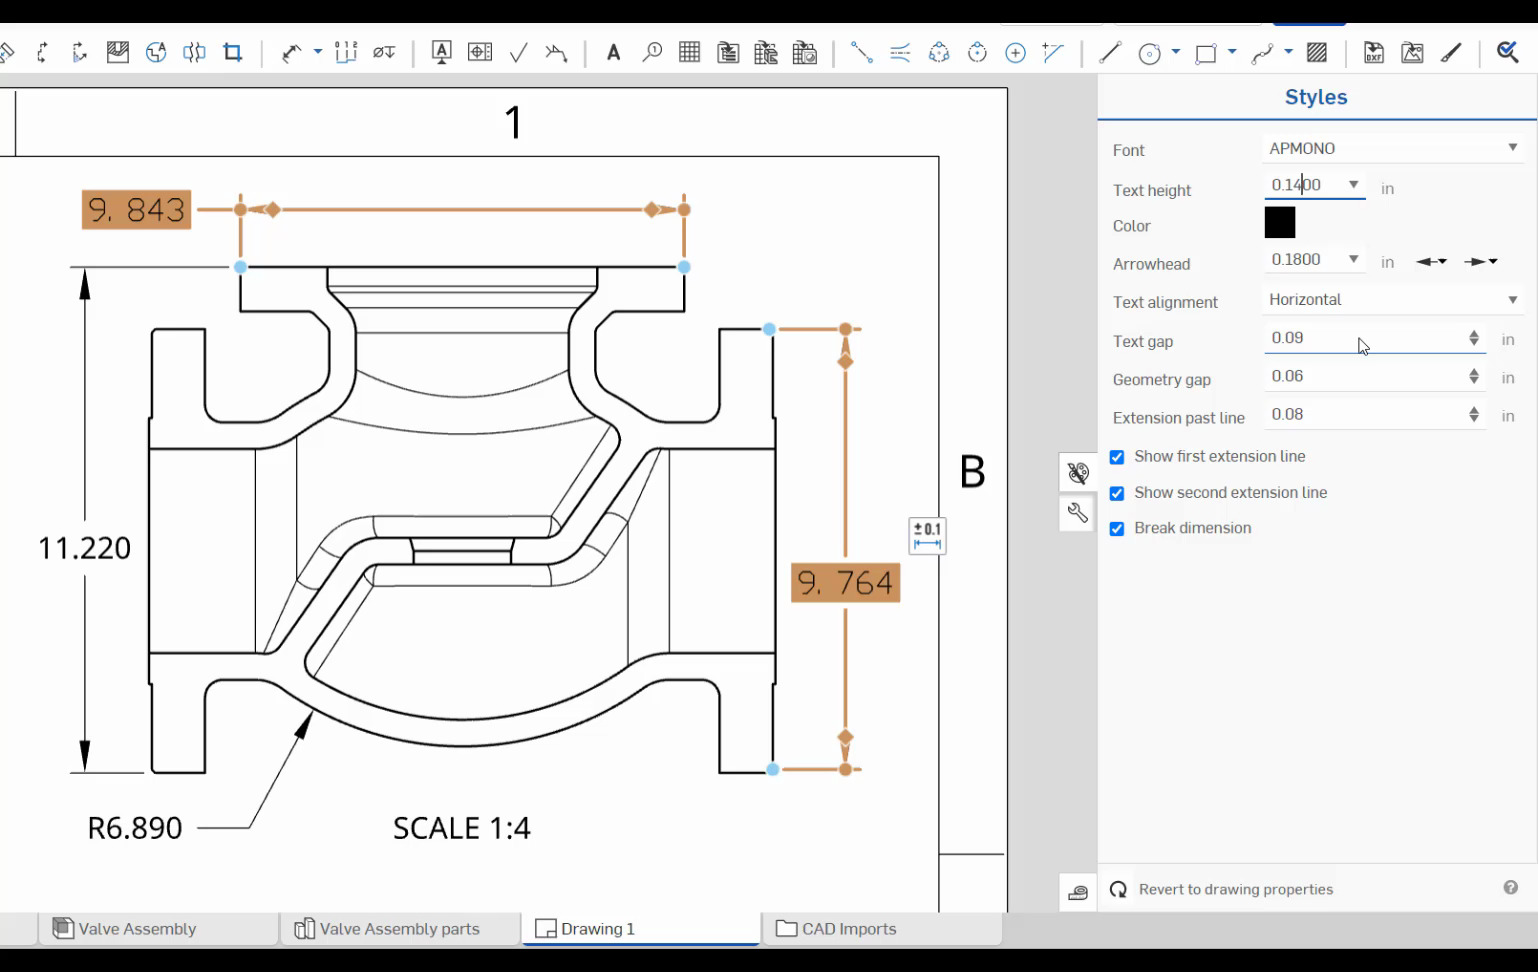
Task: Select the Callout balloon tool
Action: (x=652, y=53)
